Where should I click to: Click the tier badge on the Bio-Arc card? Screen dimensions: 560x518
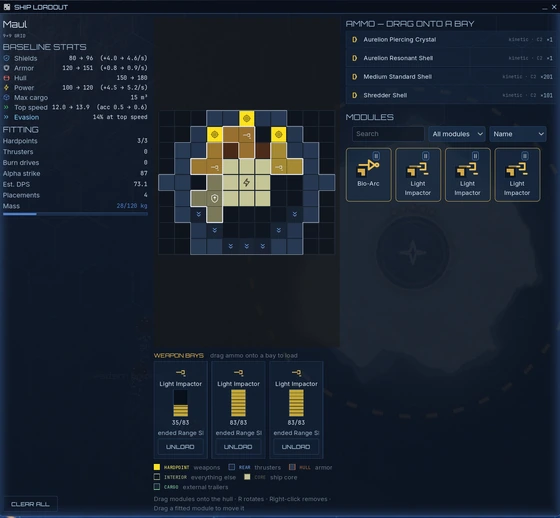coord(376,156)
